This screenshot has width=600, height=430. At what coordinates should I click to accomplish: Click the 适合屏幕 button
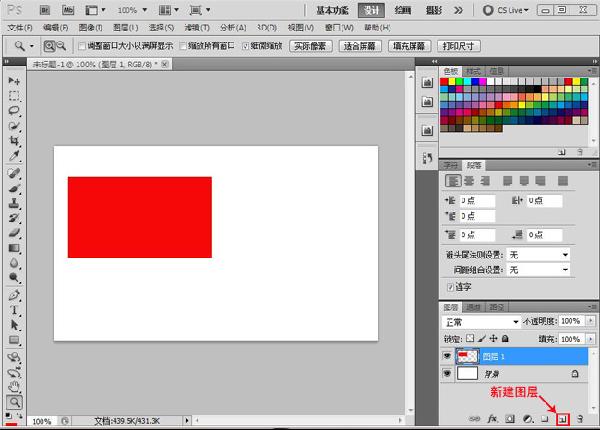[x=361, y=46]
